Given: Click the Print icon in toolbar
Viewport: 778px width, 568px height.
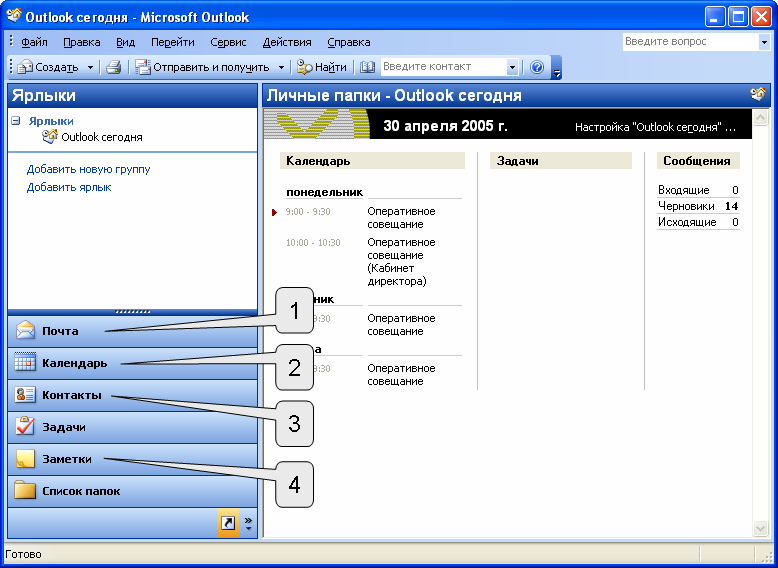Looking at the screenshot, I should 114,67.
